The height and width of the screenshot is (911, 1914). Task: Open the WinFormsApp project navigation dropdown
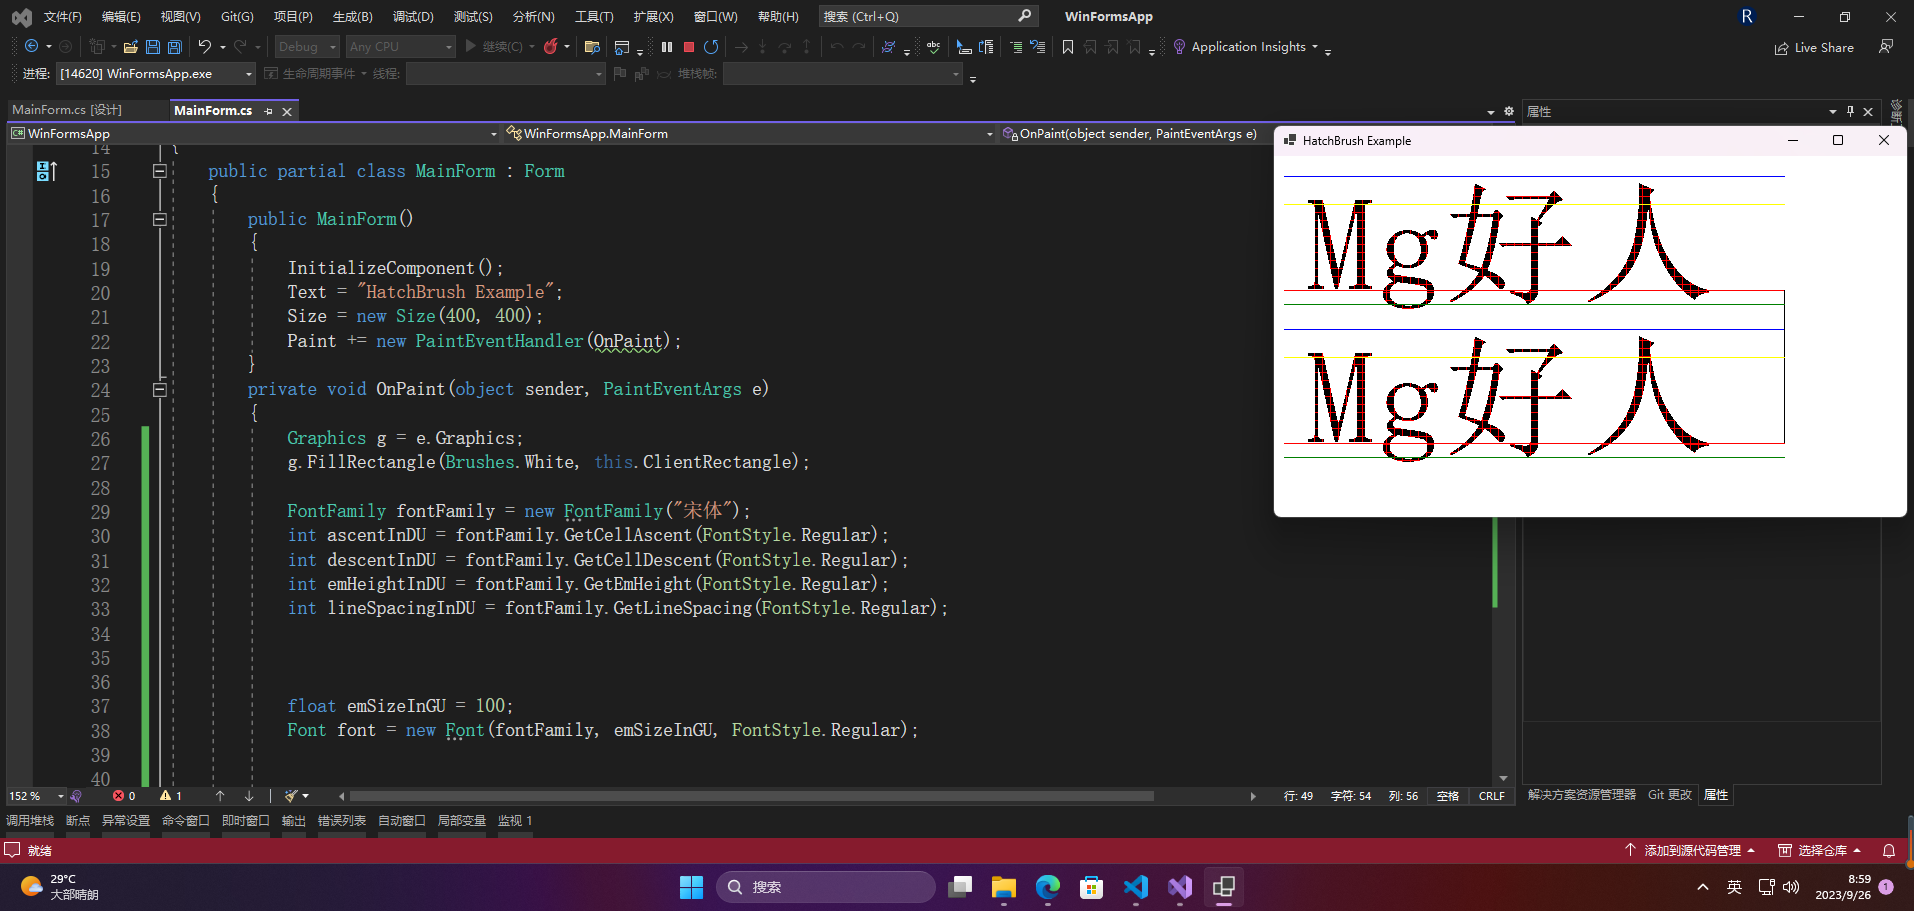pyautogui.click(x=253, y=133)
